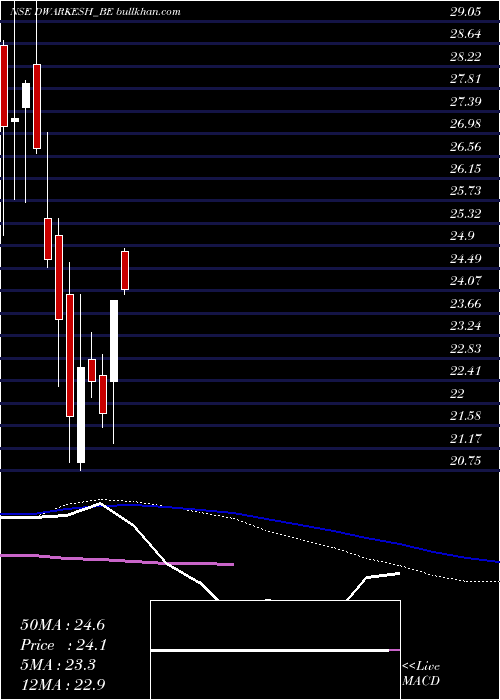Click the 25.73 price axis label
Image resolution: width=500 pixels, height=700 pixels.
pyautogui.click(x=466, y=191)
